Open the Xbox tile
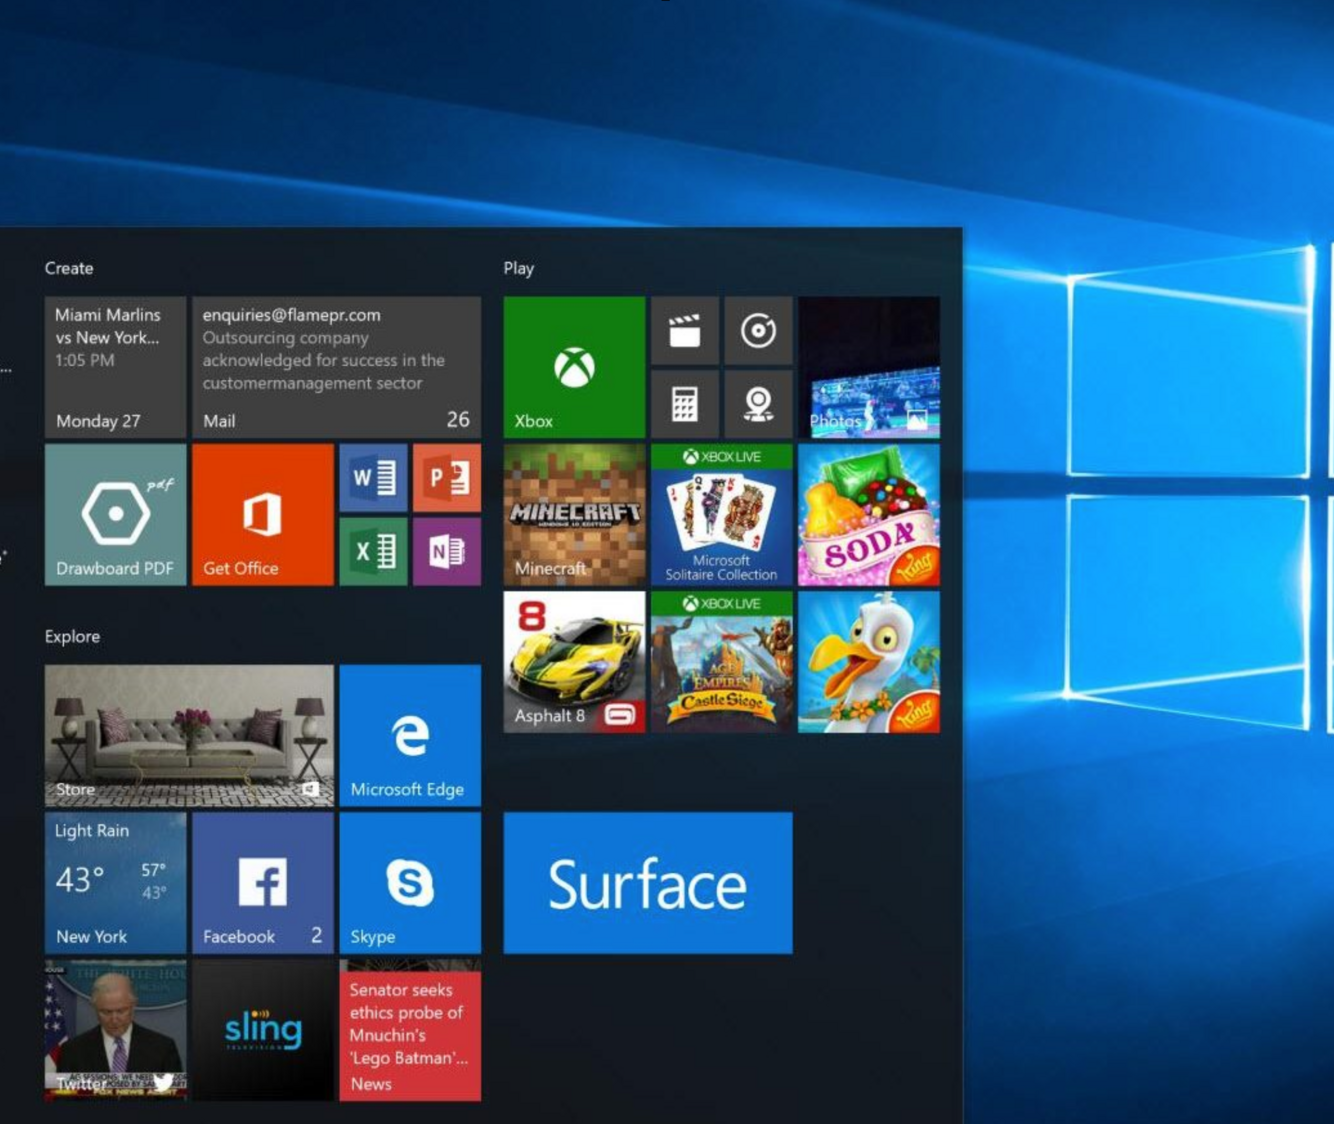Image resolution: width=1334 pixels, height=1124 pixels. (x=574, y=367)
